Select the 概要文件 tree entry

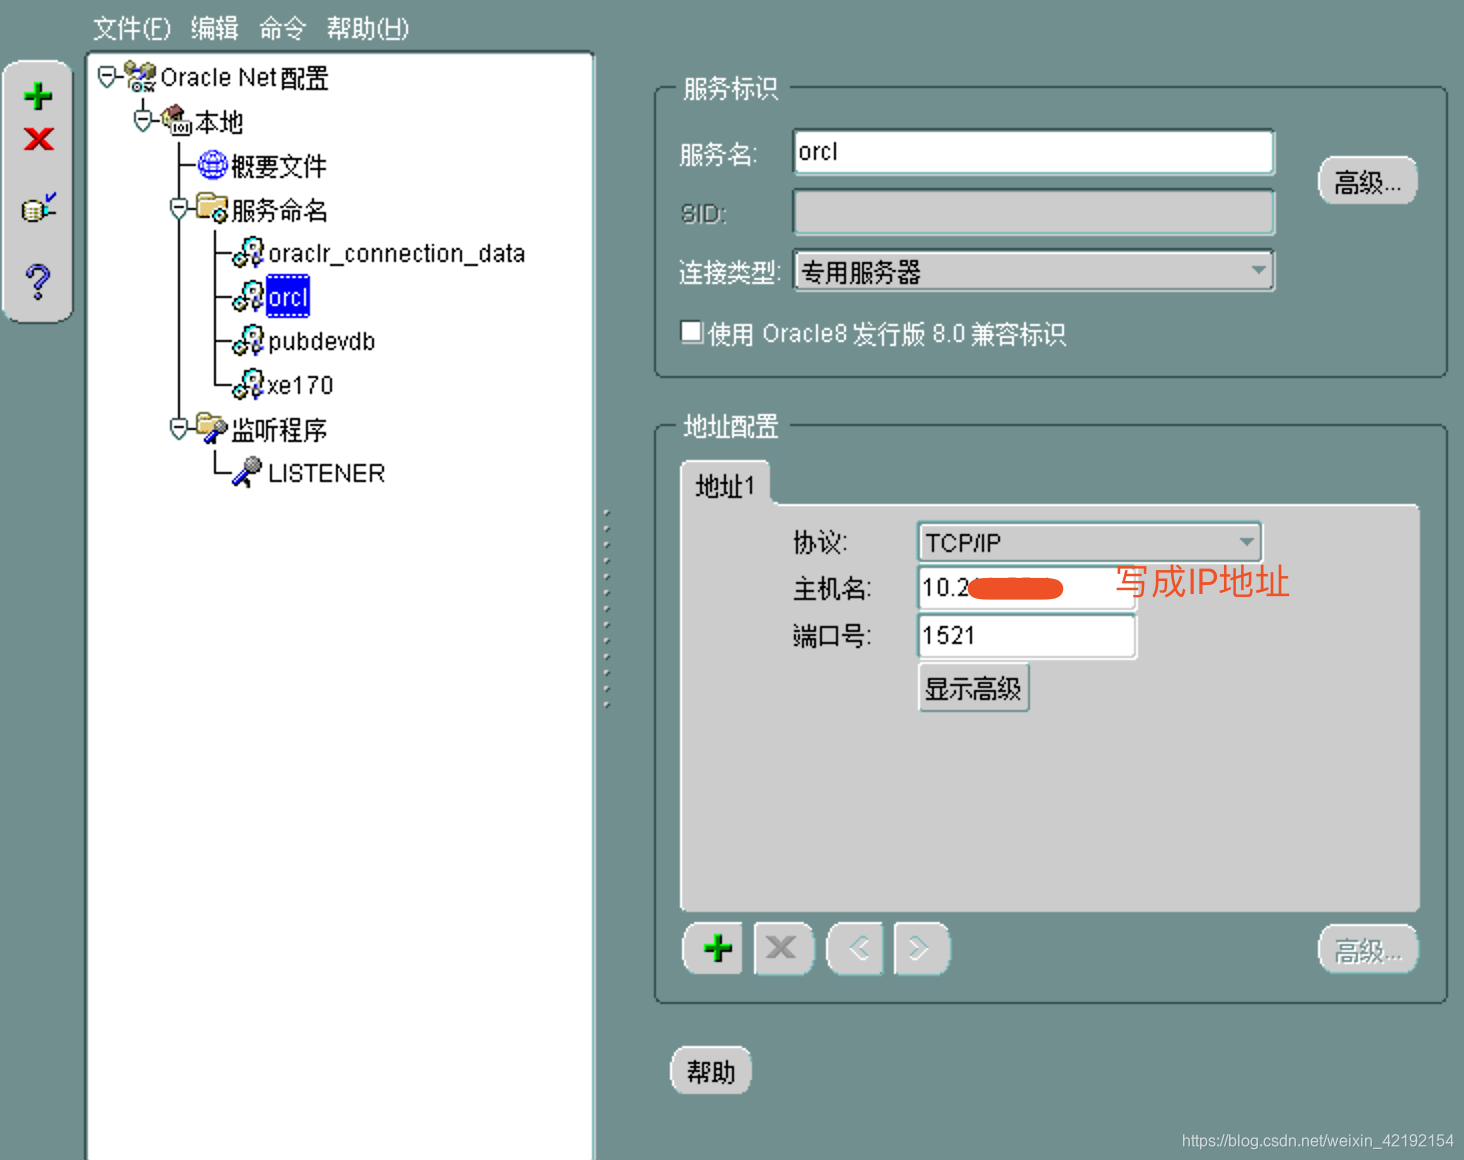pos(279,166)
